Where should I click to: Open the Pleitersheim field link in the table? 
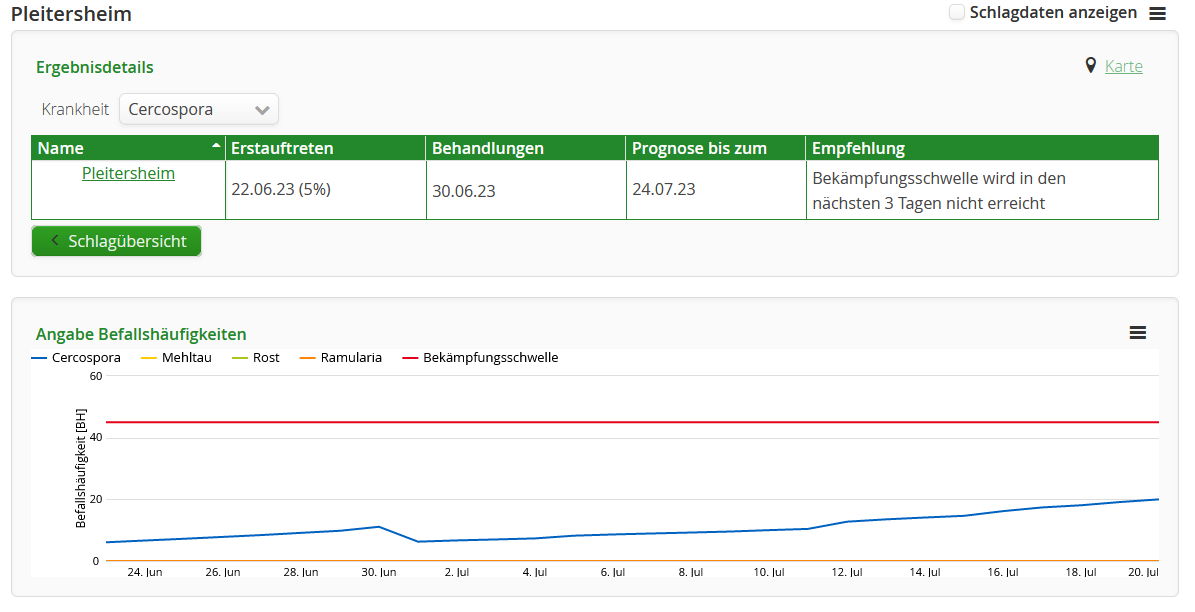click(x=128, y=172)
